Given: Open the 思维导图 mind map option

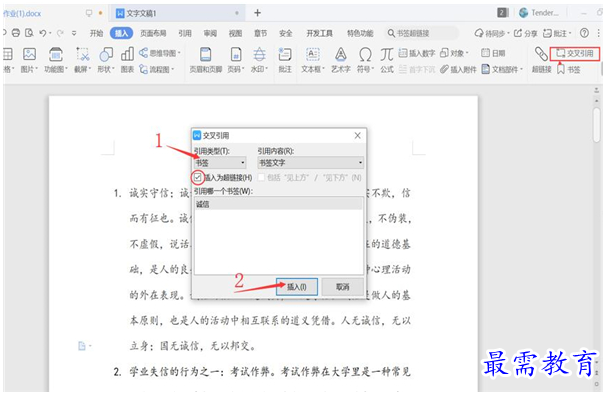Looking at the screenshot, I should (160, 53).
